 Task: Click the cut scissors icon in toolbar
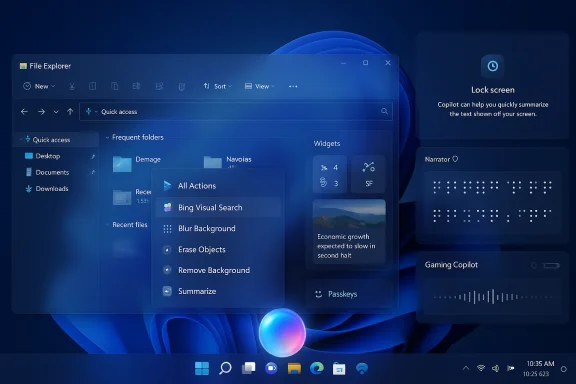[72, 86]
